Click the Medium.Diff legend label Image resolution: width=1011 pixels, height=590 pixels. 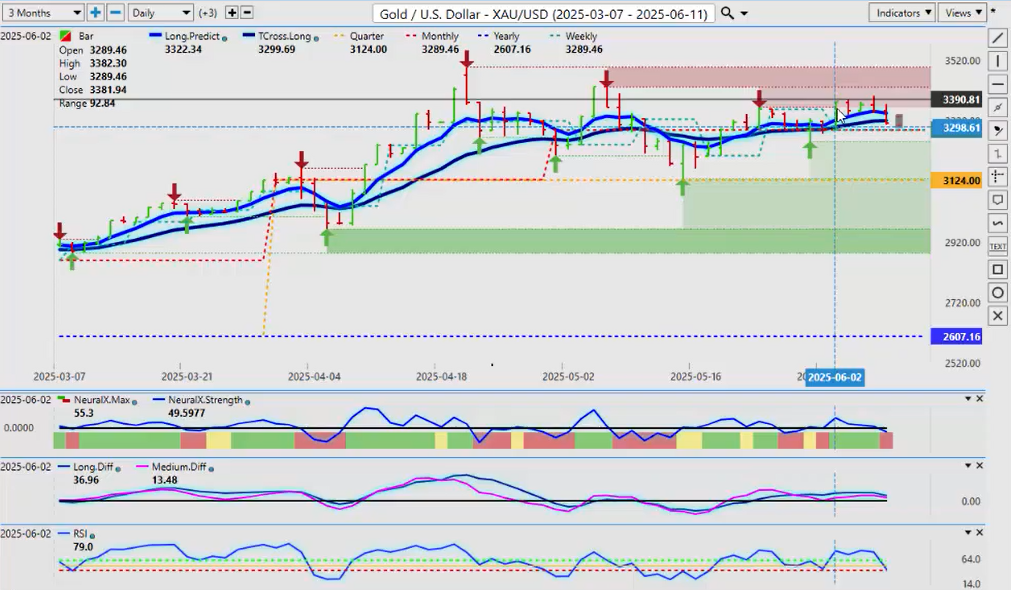pos(179,467)
